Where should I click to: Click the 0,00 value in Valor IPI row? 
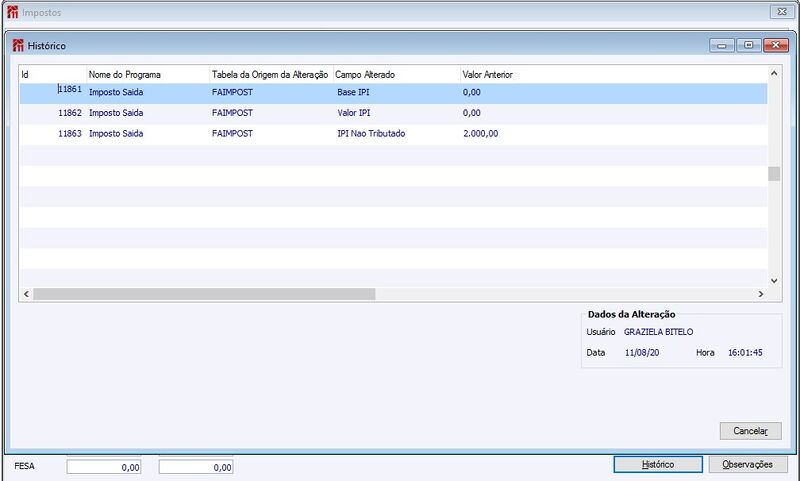click(471, 113)
